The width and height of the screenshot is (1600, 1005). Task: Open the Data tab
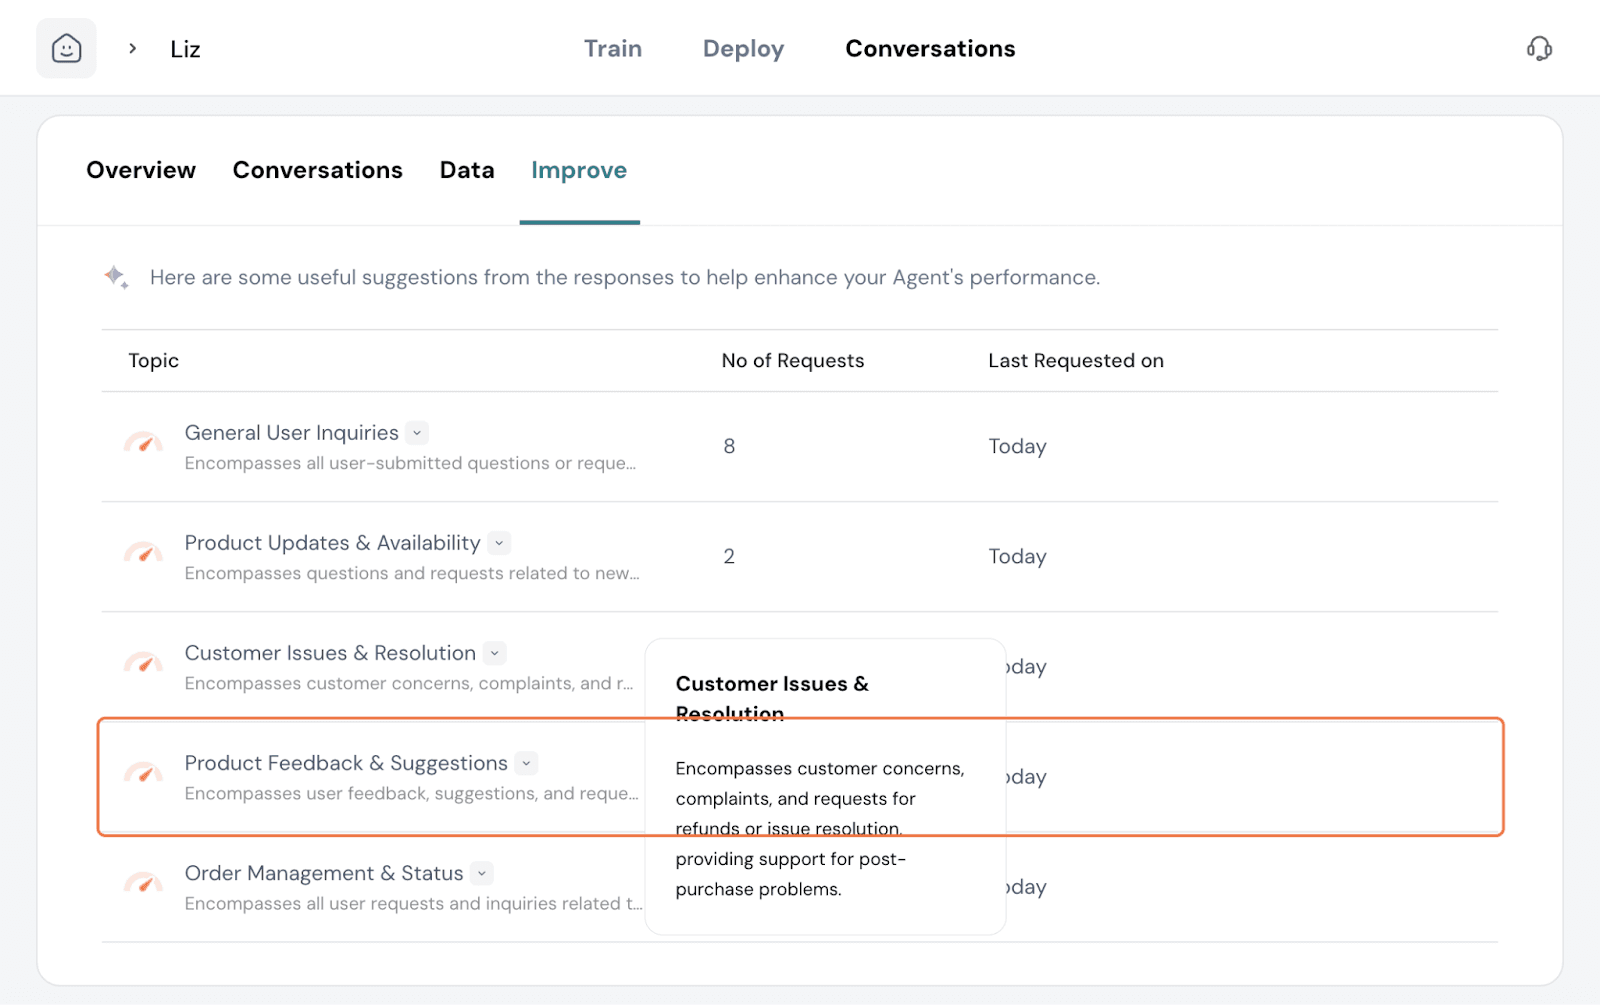[x=467, y=170]
